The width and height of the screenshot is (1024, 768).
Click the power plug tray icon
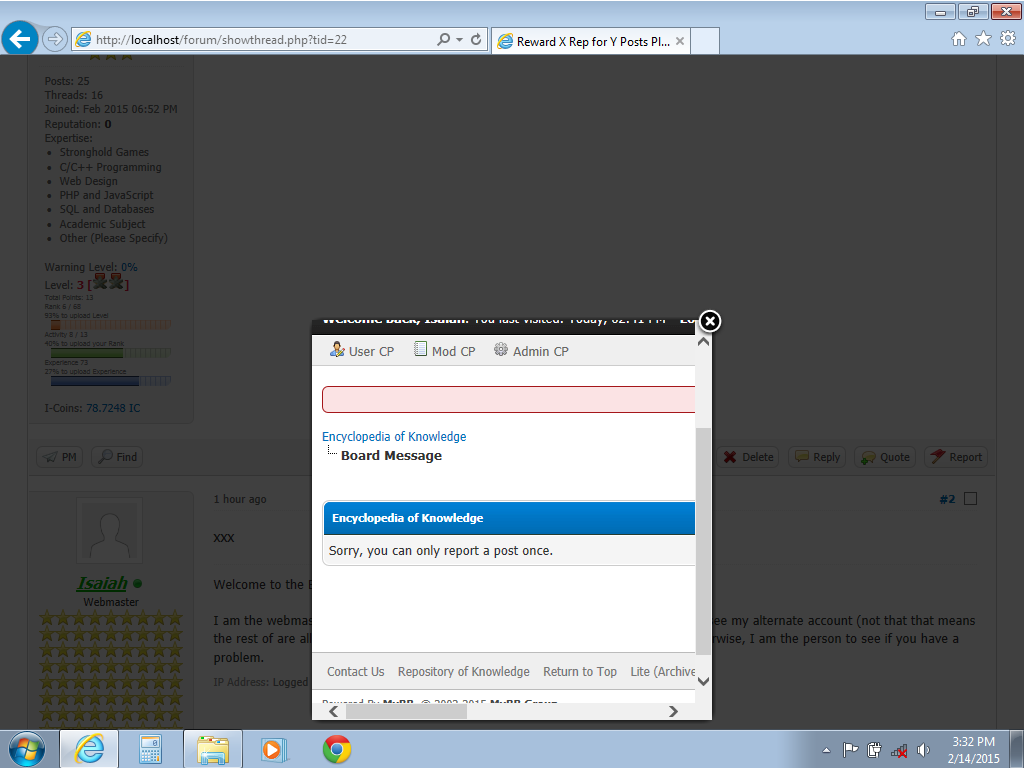874,750
